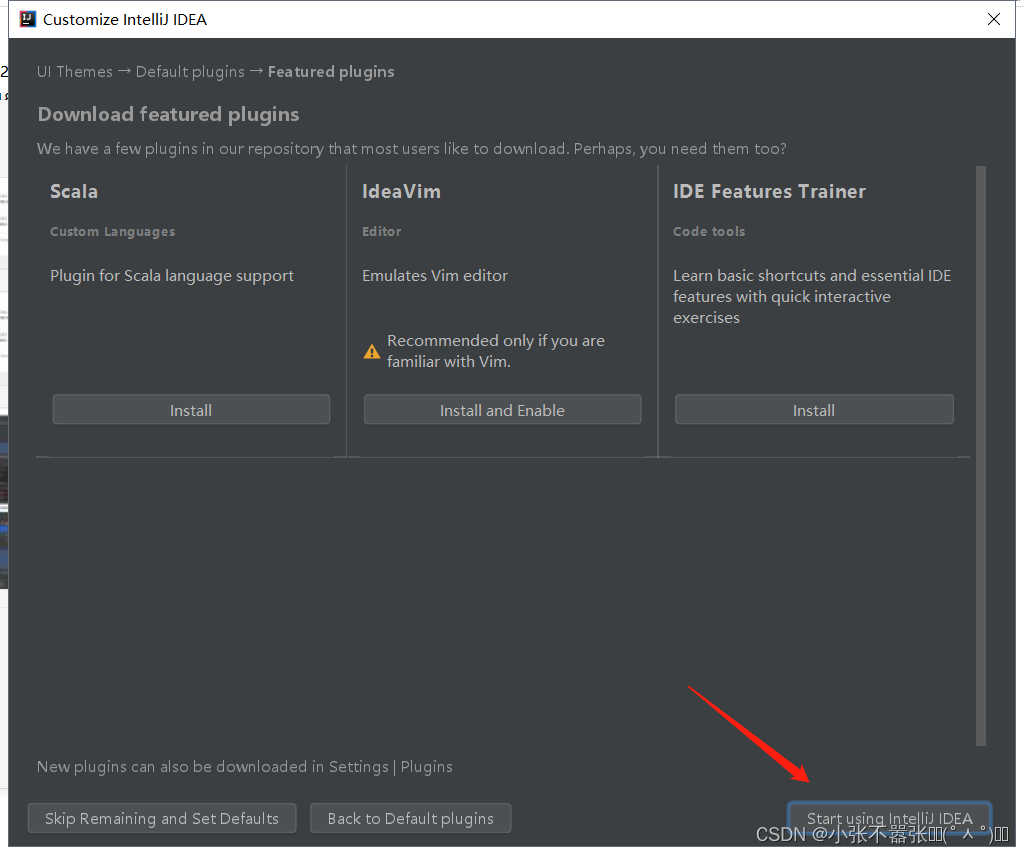1024x855 pixels.
Task: Click the Editor category label under IdeaVim
Action: coord(381,231)
